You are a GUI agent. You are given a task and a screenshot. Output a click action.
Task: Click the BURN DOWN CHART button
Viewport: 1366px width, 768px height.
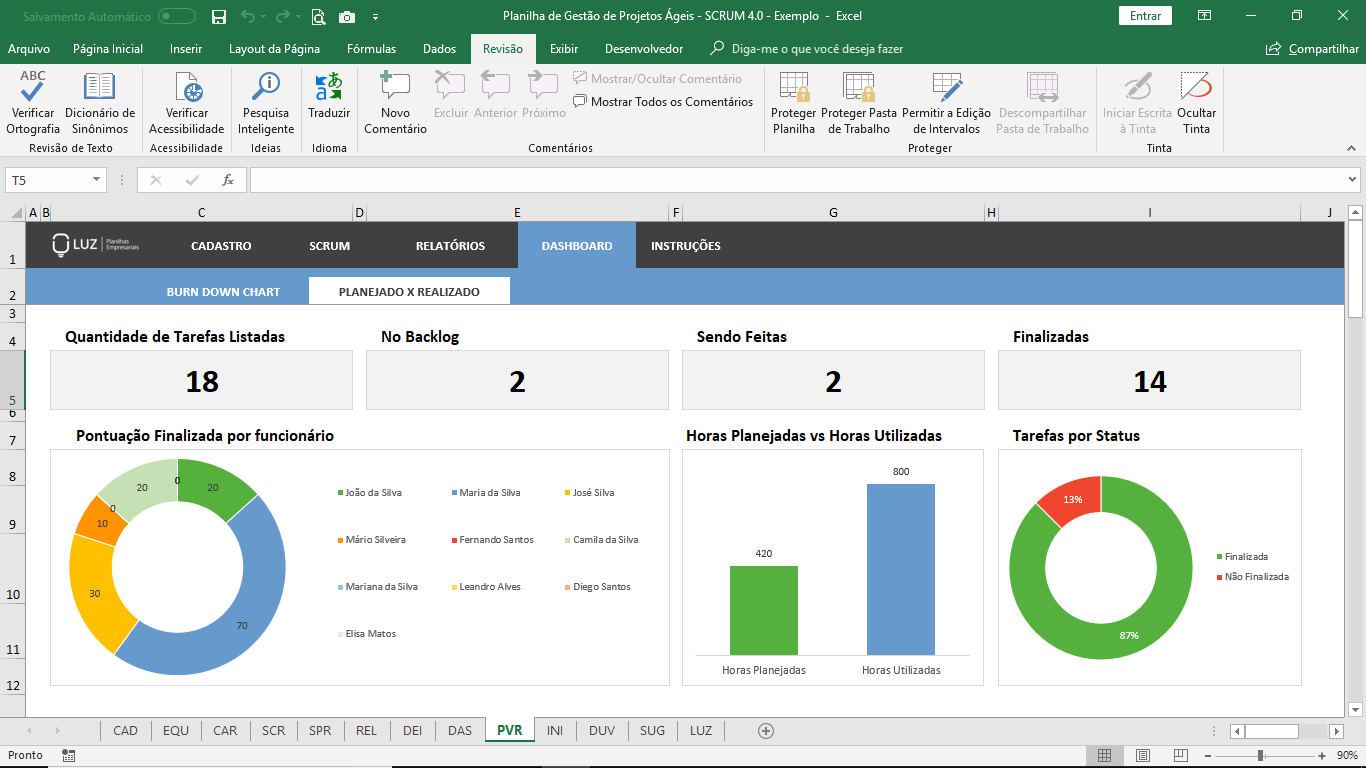coord(223,292)
